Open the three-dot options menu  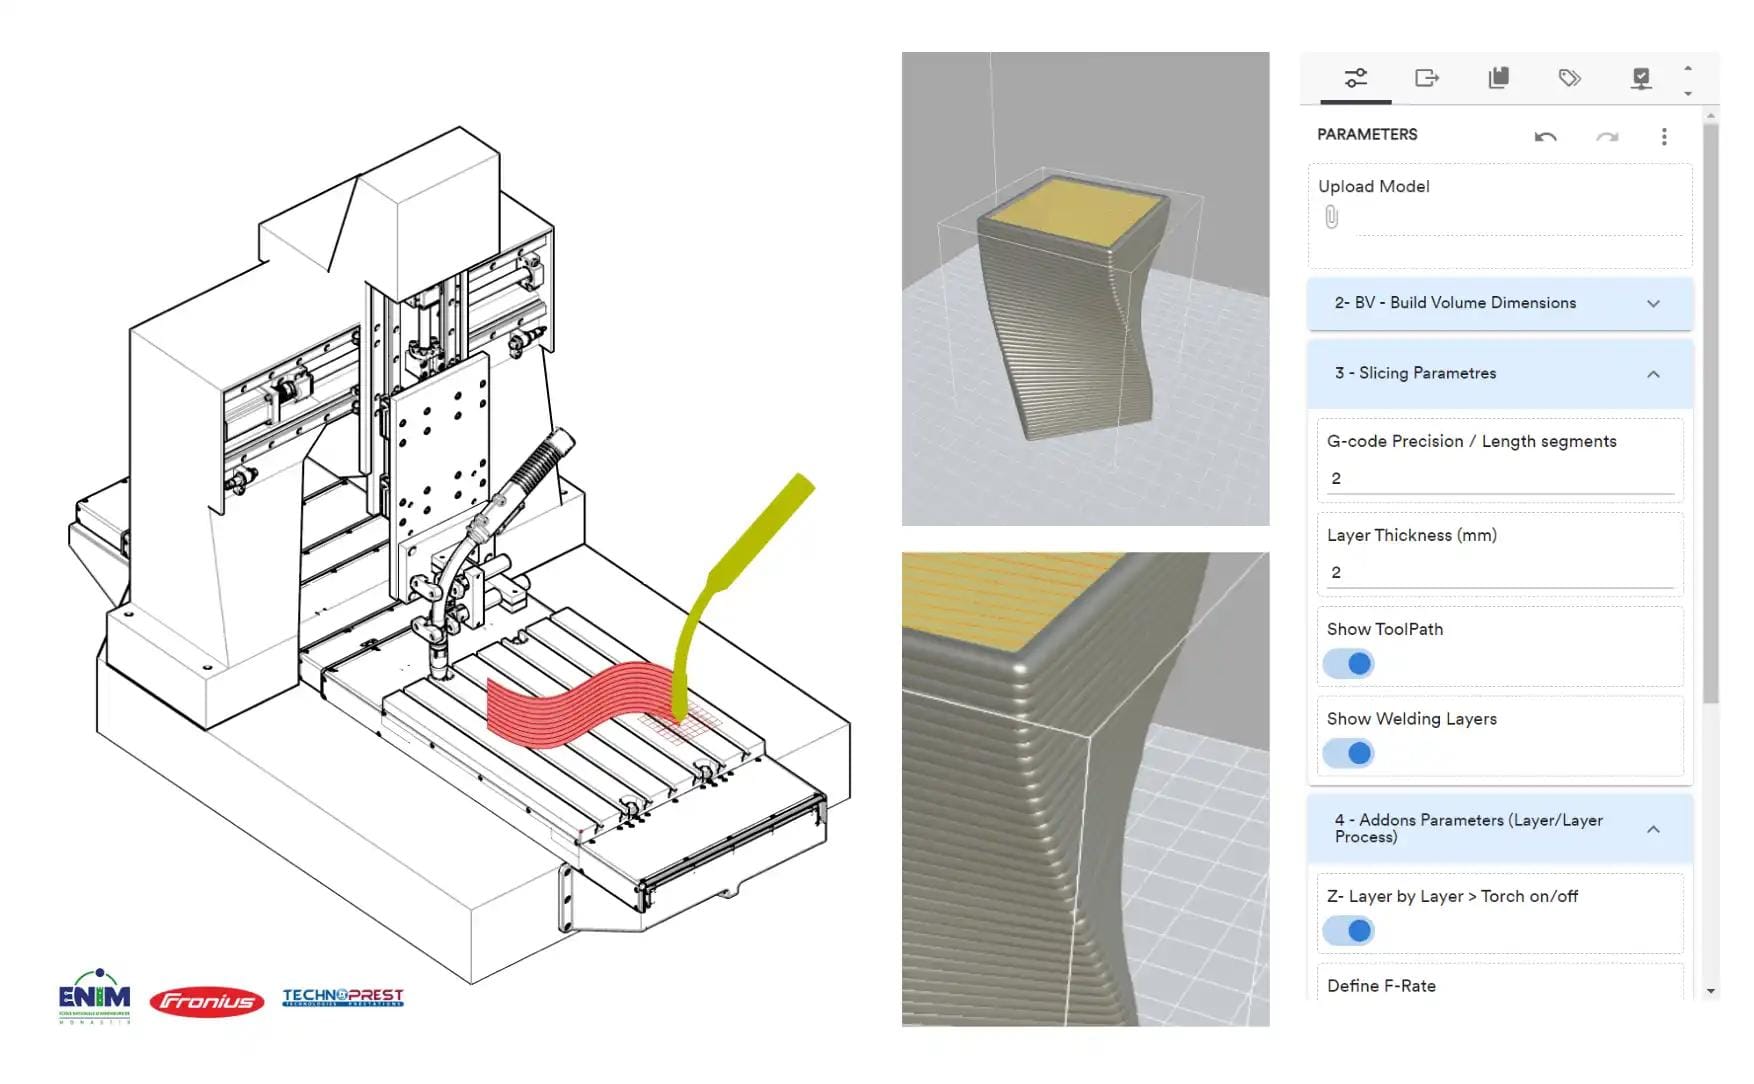click(x=1665, y=136)
